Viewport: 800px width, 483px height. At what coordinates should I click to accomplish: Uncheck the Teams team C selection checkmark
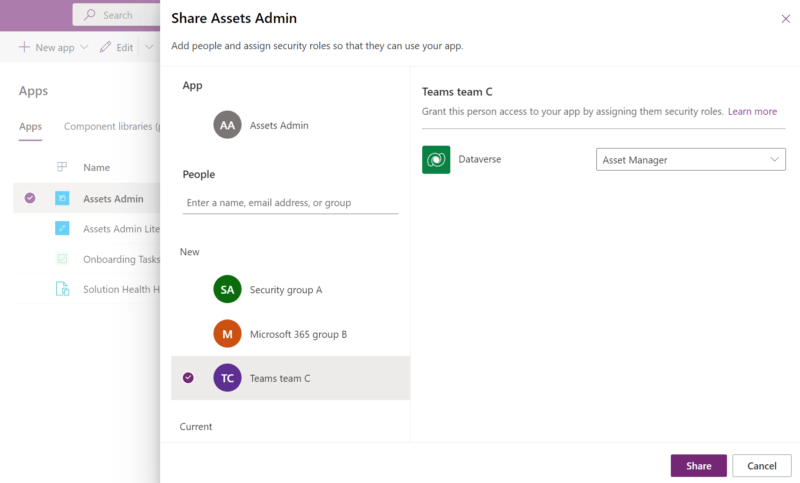pos(188,377)
